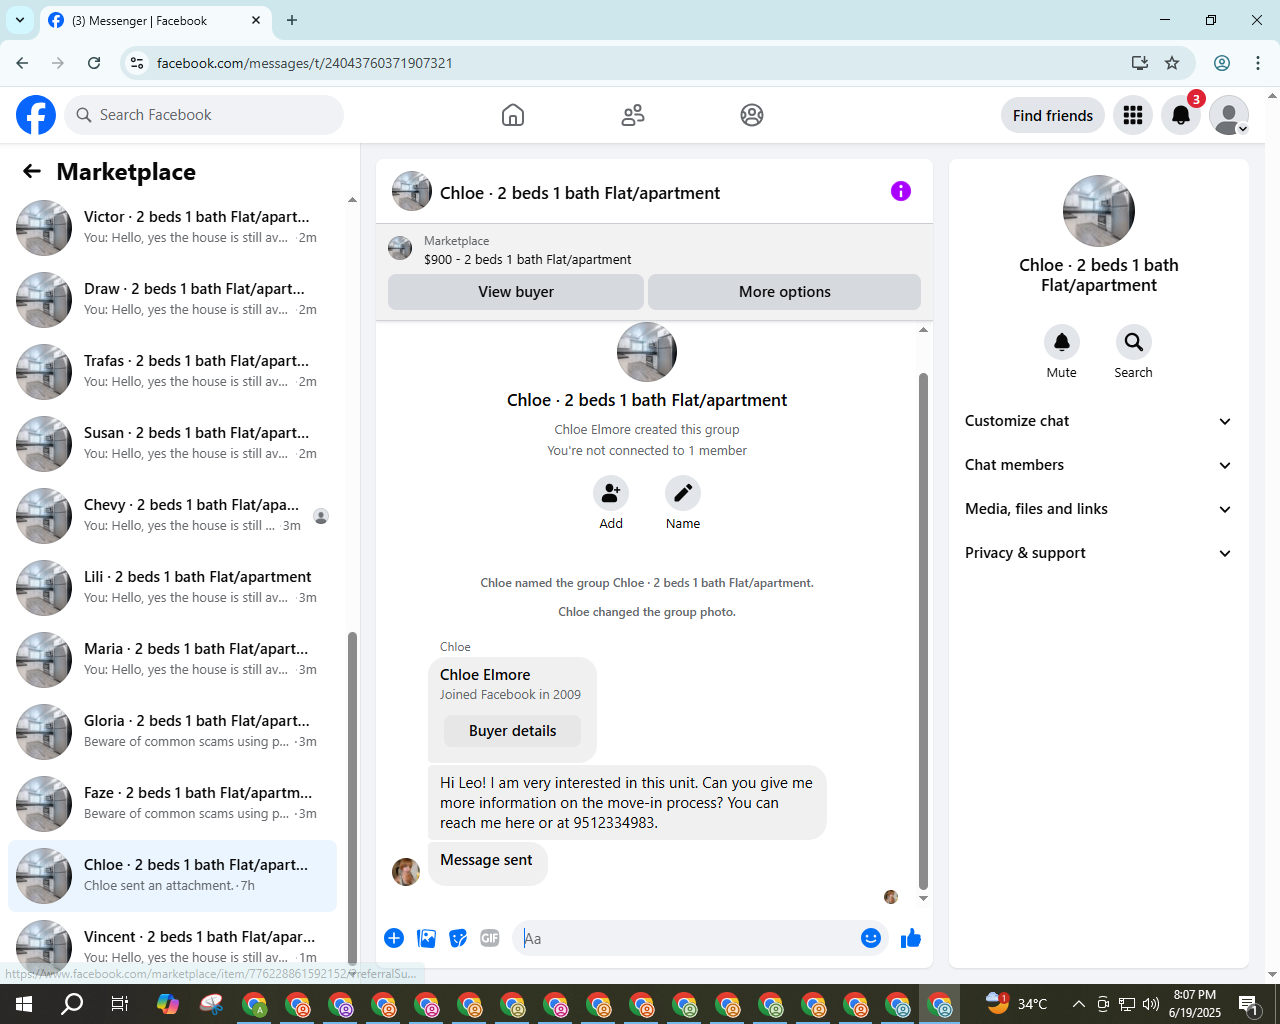Click the Search Facebook field

[204, 115]
